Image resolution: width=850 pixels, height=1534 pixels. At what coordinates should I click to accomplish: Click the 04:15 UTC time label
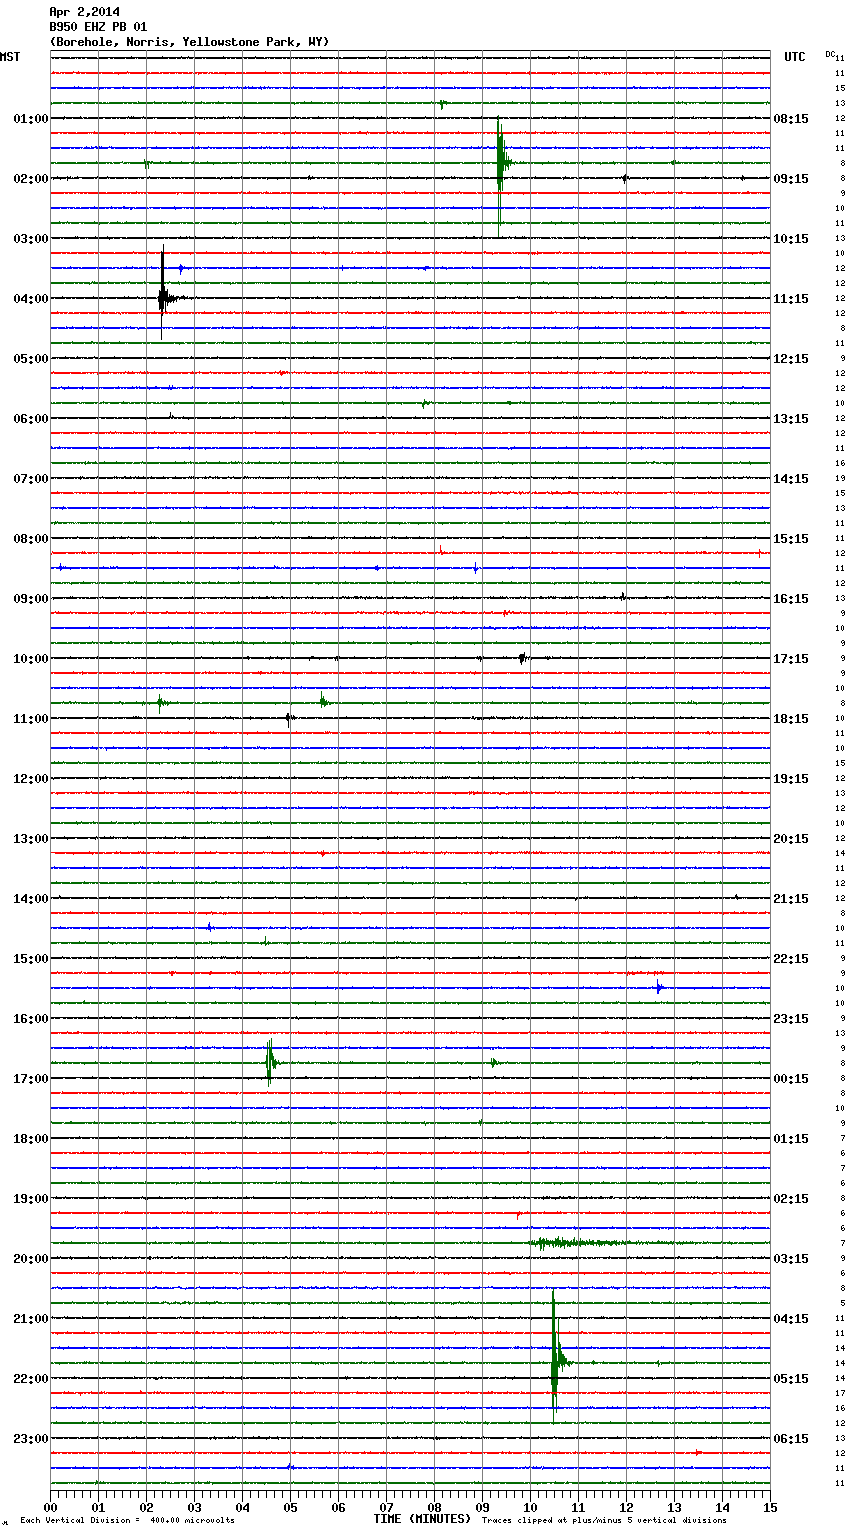click(791, 1319)
